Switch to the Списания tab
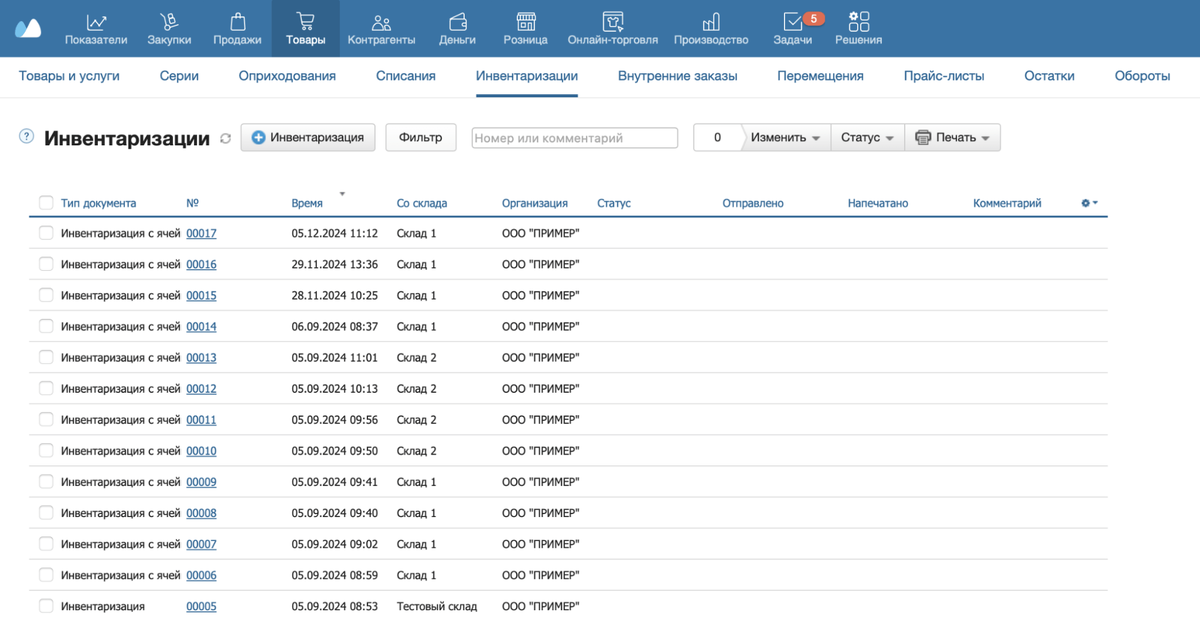 coord(406,76)
